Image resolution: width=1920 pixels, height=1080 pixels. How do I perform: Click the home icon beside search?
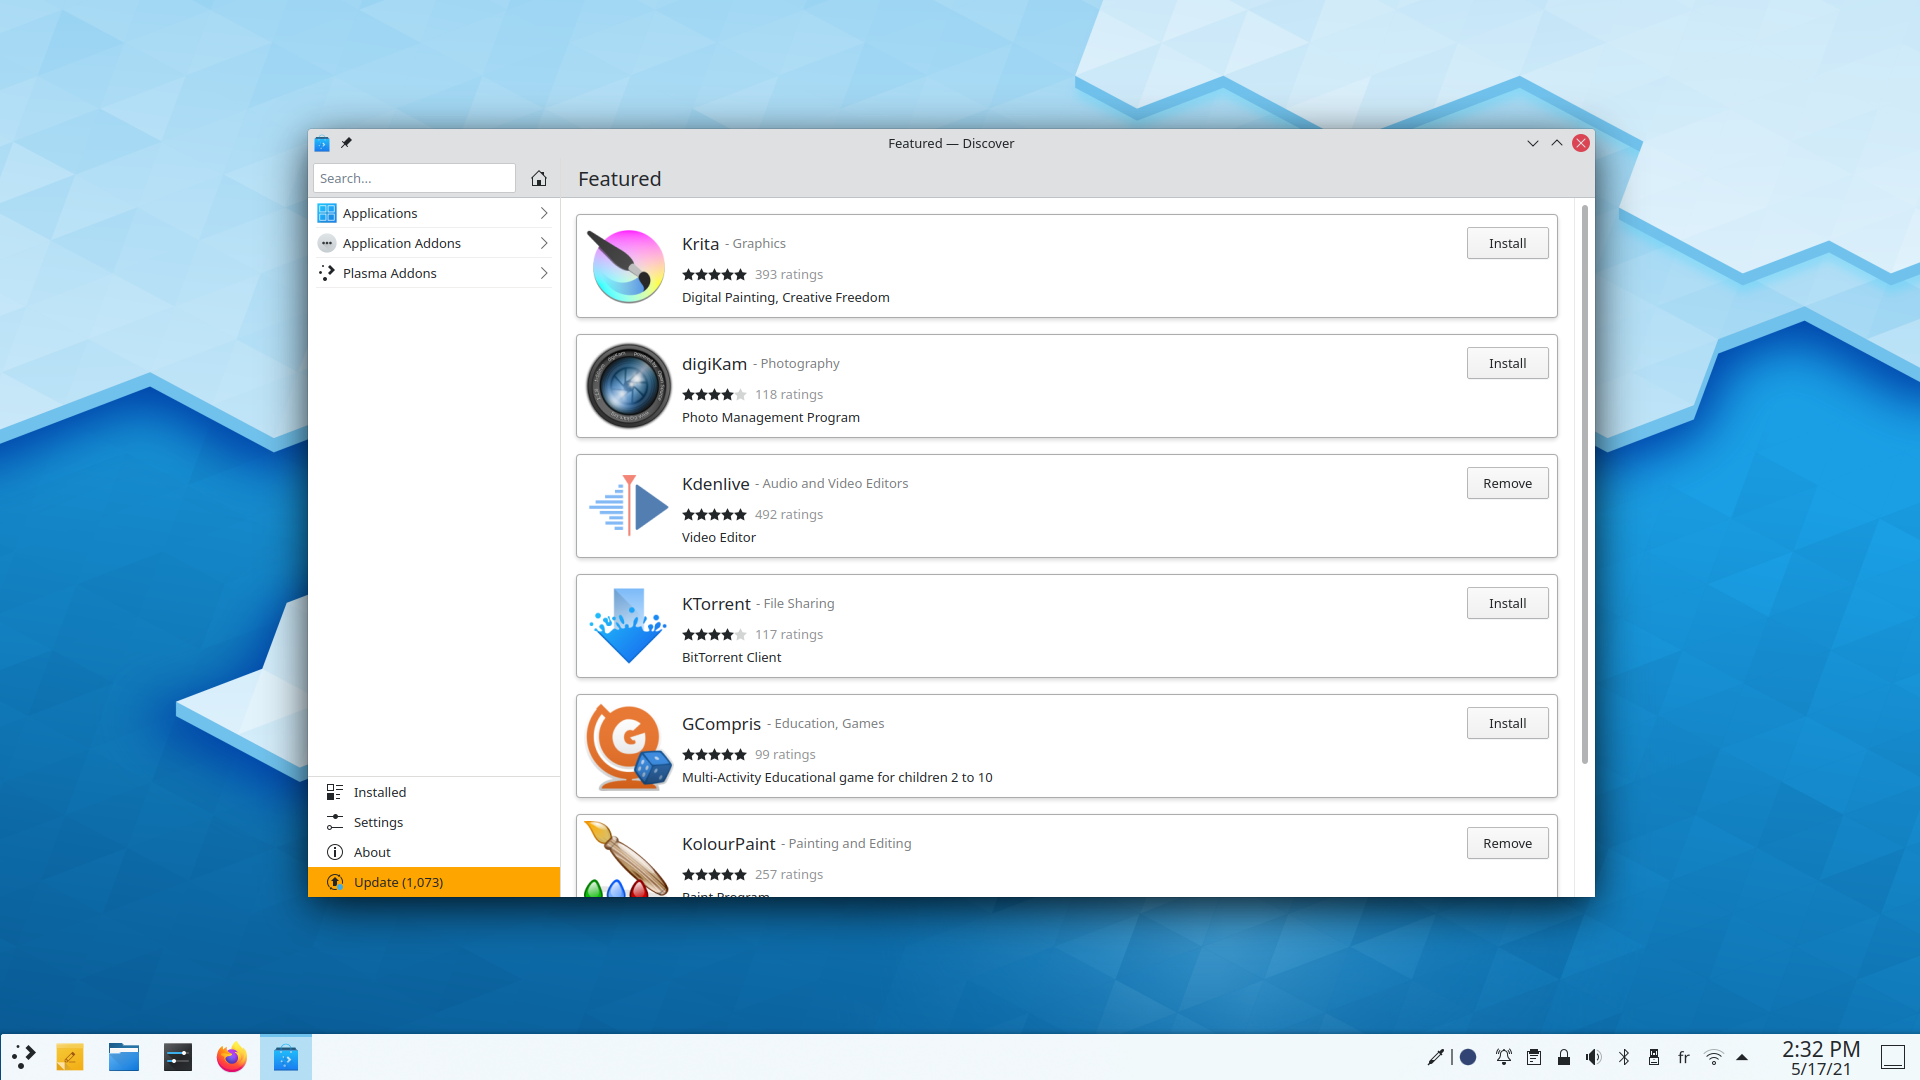click(539, 178)
